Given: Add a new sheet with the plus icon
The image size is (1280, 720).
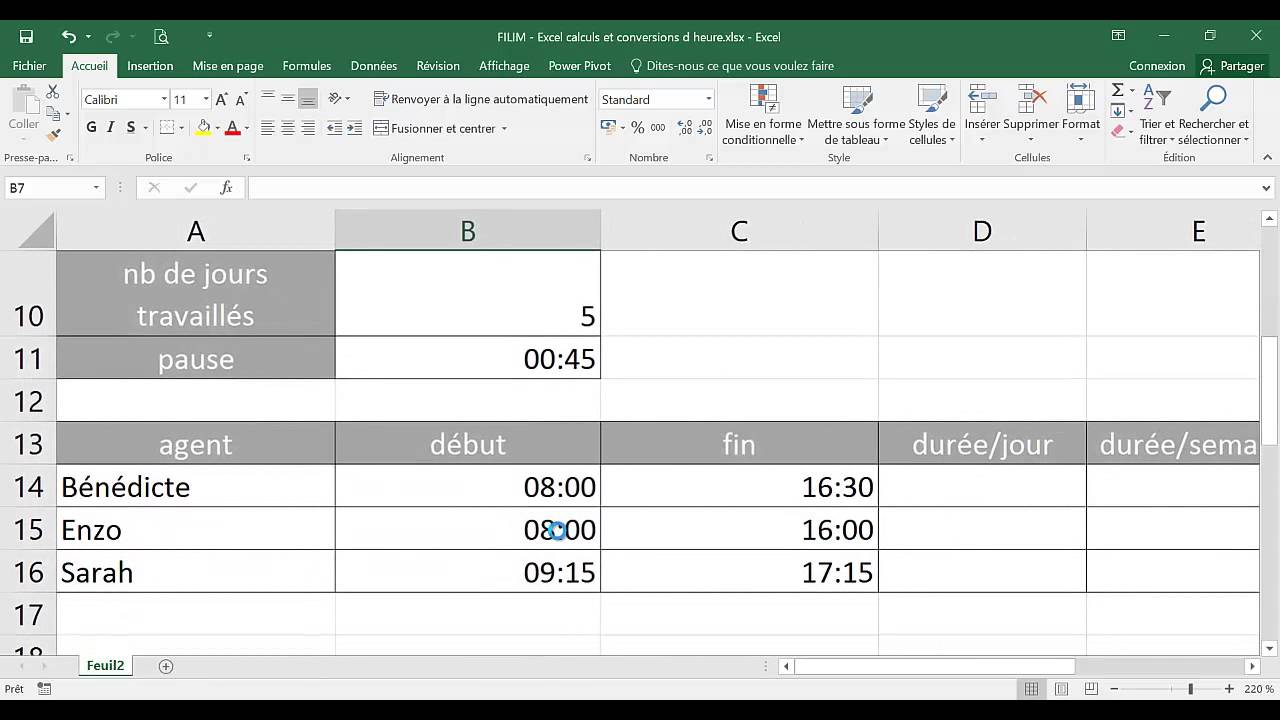Looking at the screenshot, I should [166, 666].
